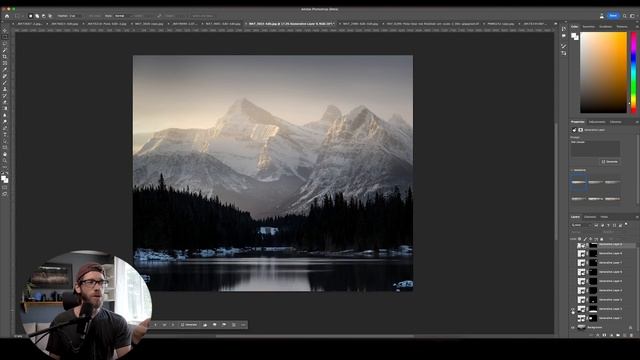
Task: Show Generative Layer 9 visibility box
Action: click(x=573, y=245)
